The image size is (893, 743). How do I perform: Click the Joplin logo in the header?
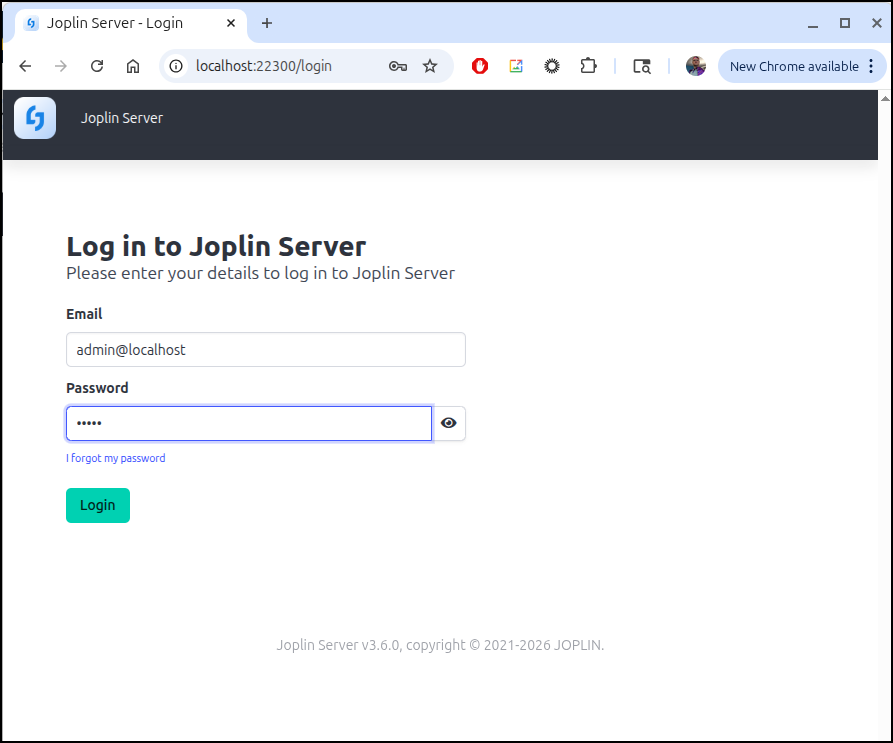[35, 118]
